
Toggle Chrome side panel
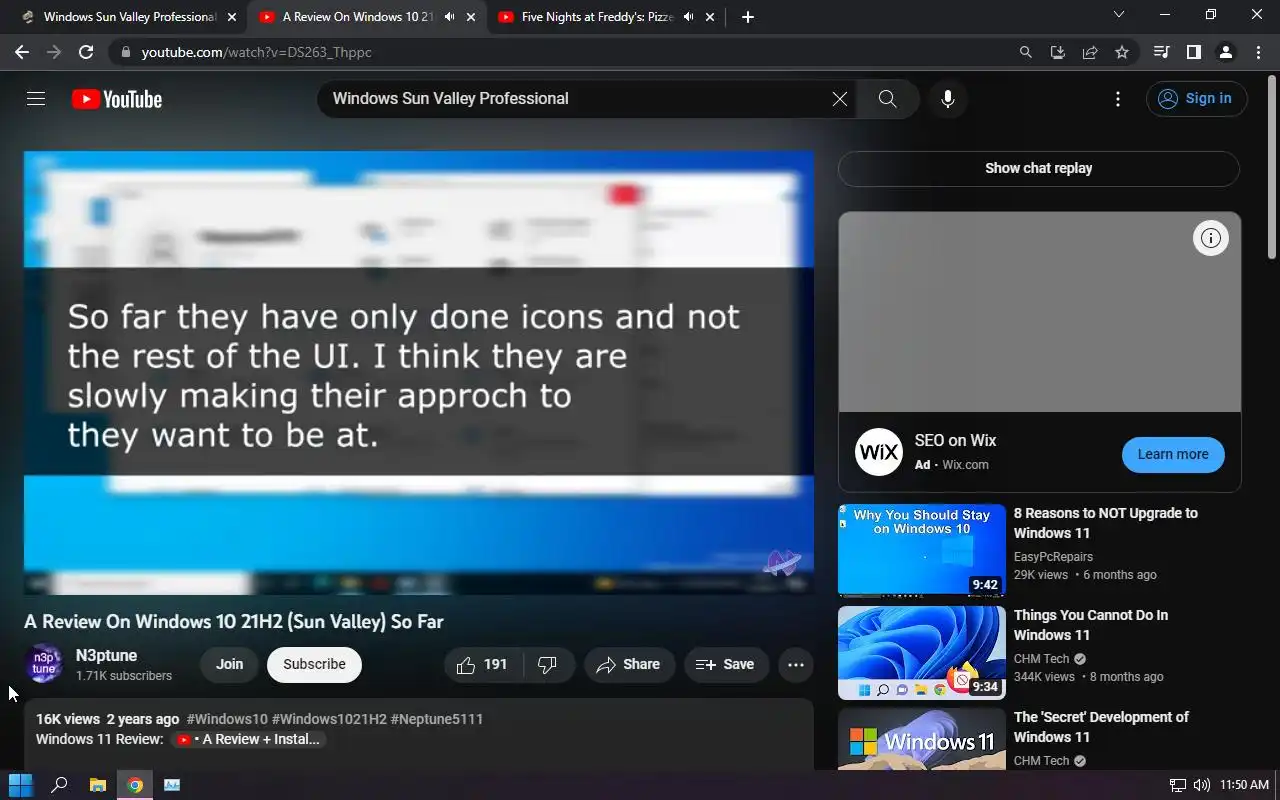(1193, 52)
